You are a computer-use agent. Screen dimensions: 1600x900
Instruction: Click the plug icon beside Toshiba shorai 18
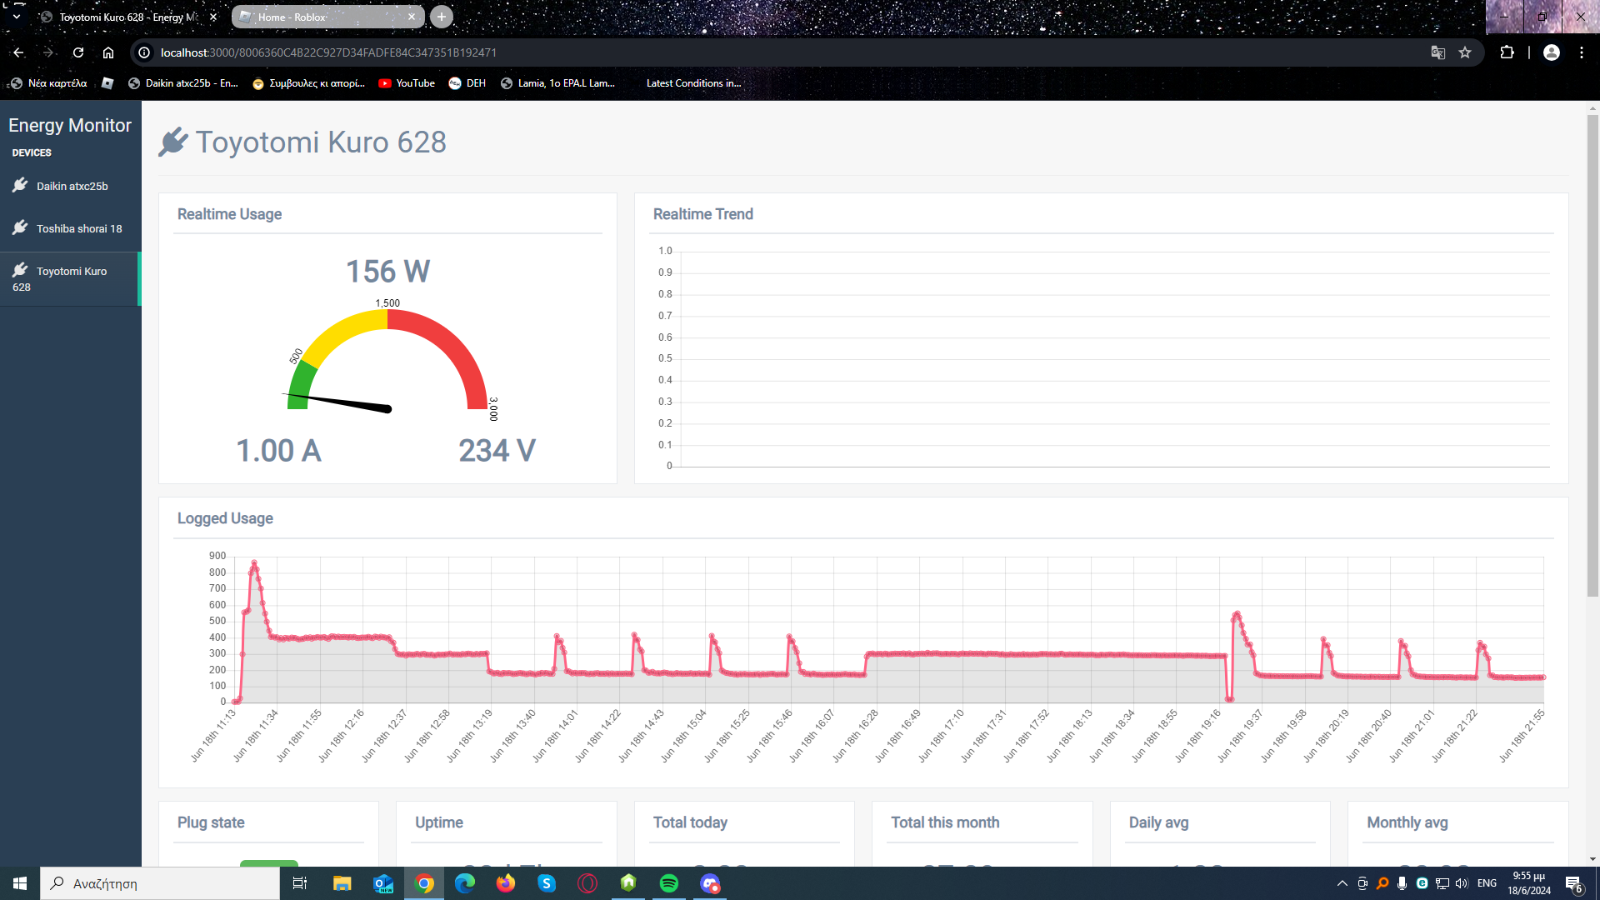coord(20,227)
